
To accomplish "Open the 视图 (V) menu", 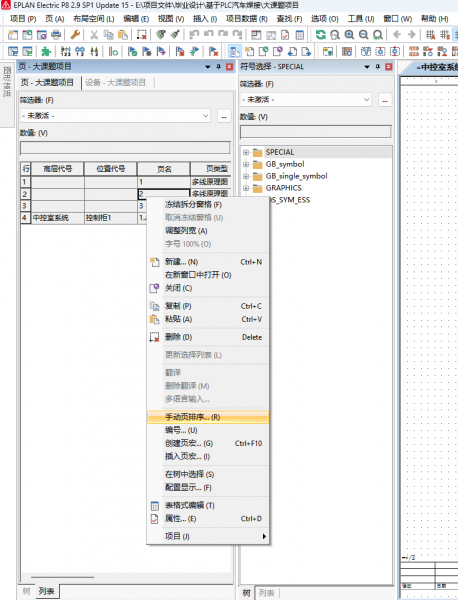I will 171,19.
